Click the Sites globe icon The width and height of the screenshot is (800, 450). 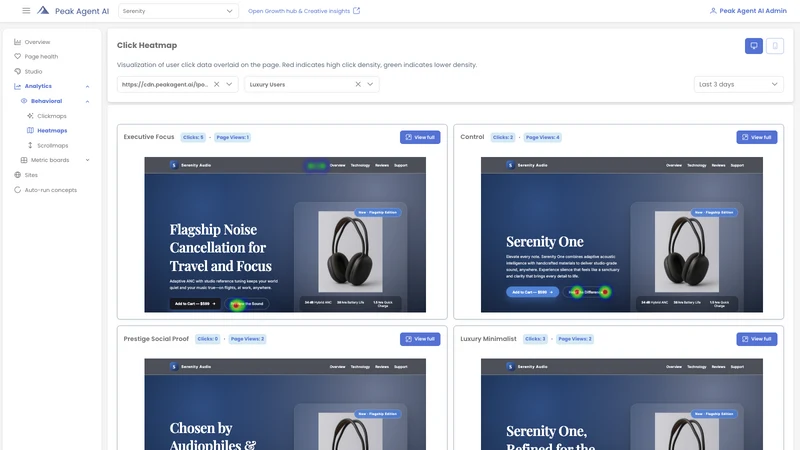(17, 175)
